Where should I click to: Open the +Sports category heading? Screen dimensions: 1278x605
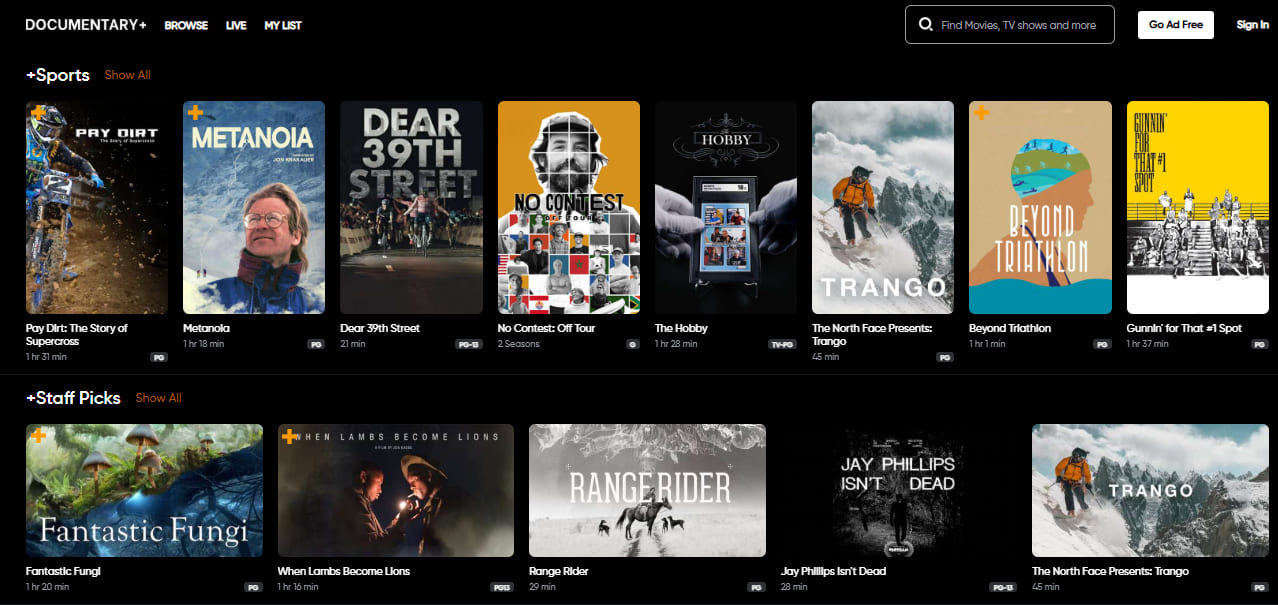tap(58, 75)
